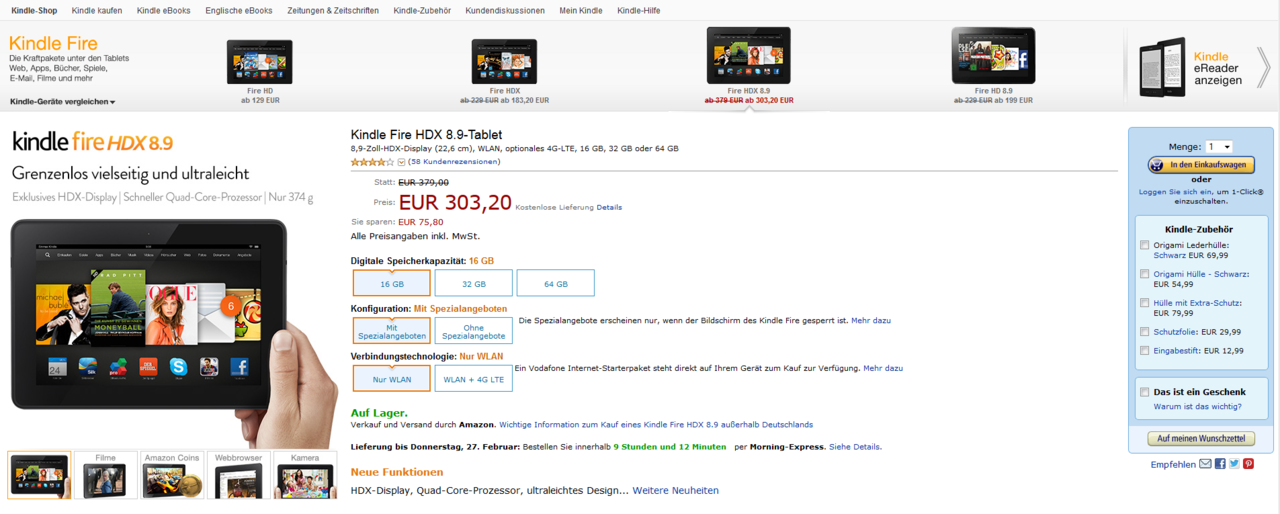This screenshot has height=514, width=1280.
Task: Click Kindle Fire heading text
Action: coord(53,43)
